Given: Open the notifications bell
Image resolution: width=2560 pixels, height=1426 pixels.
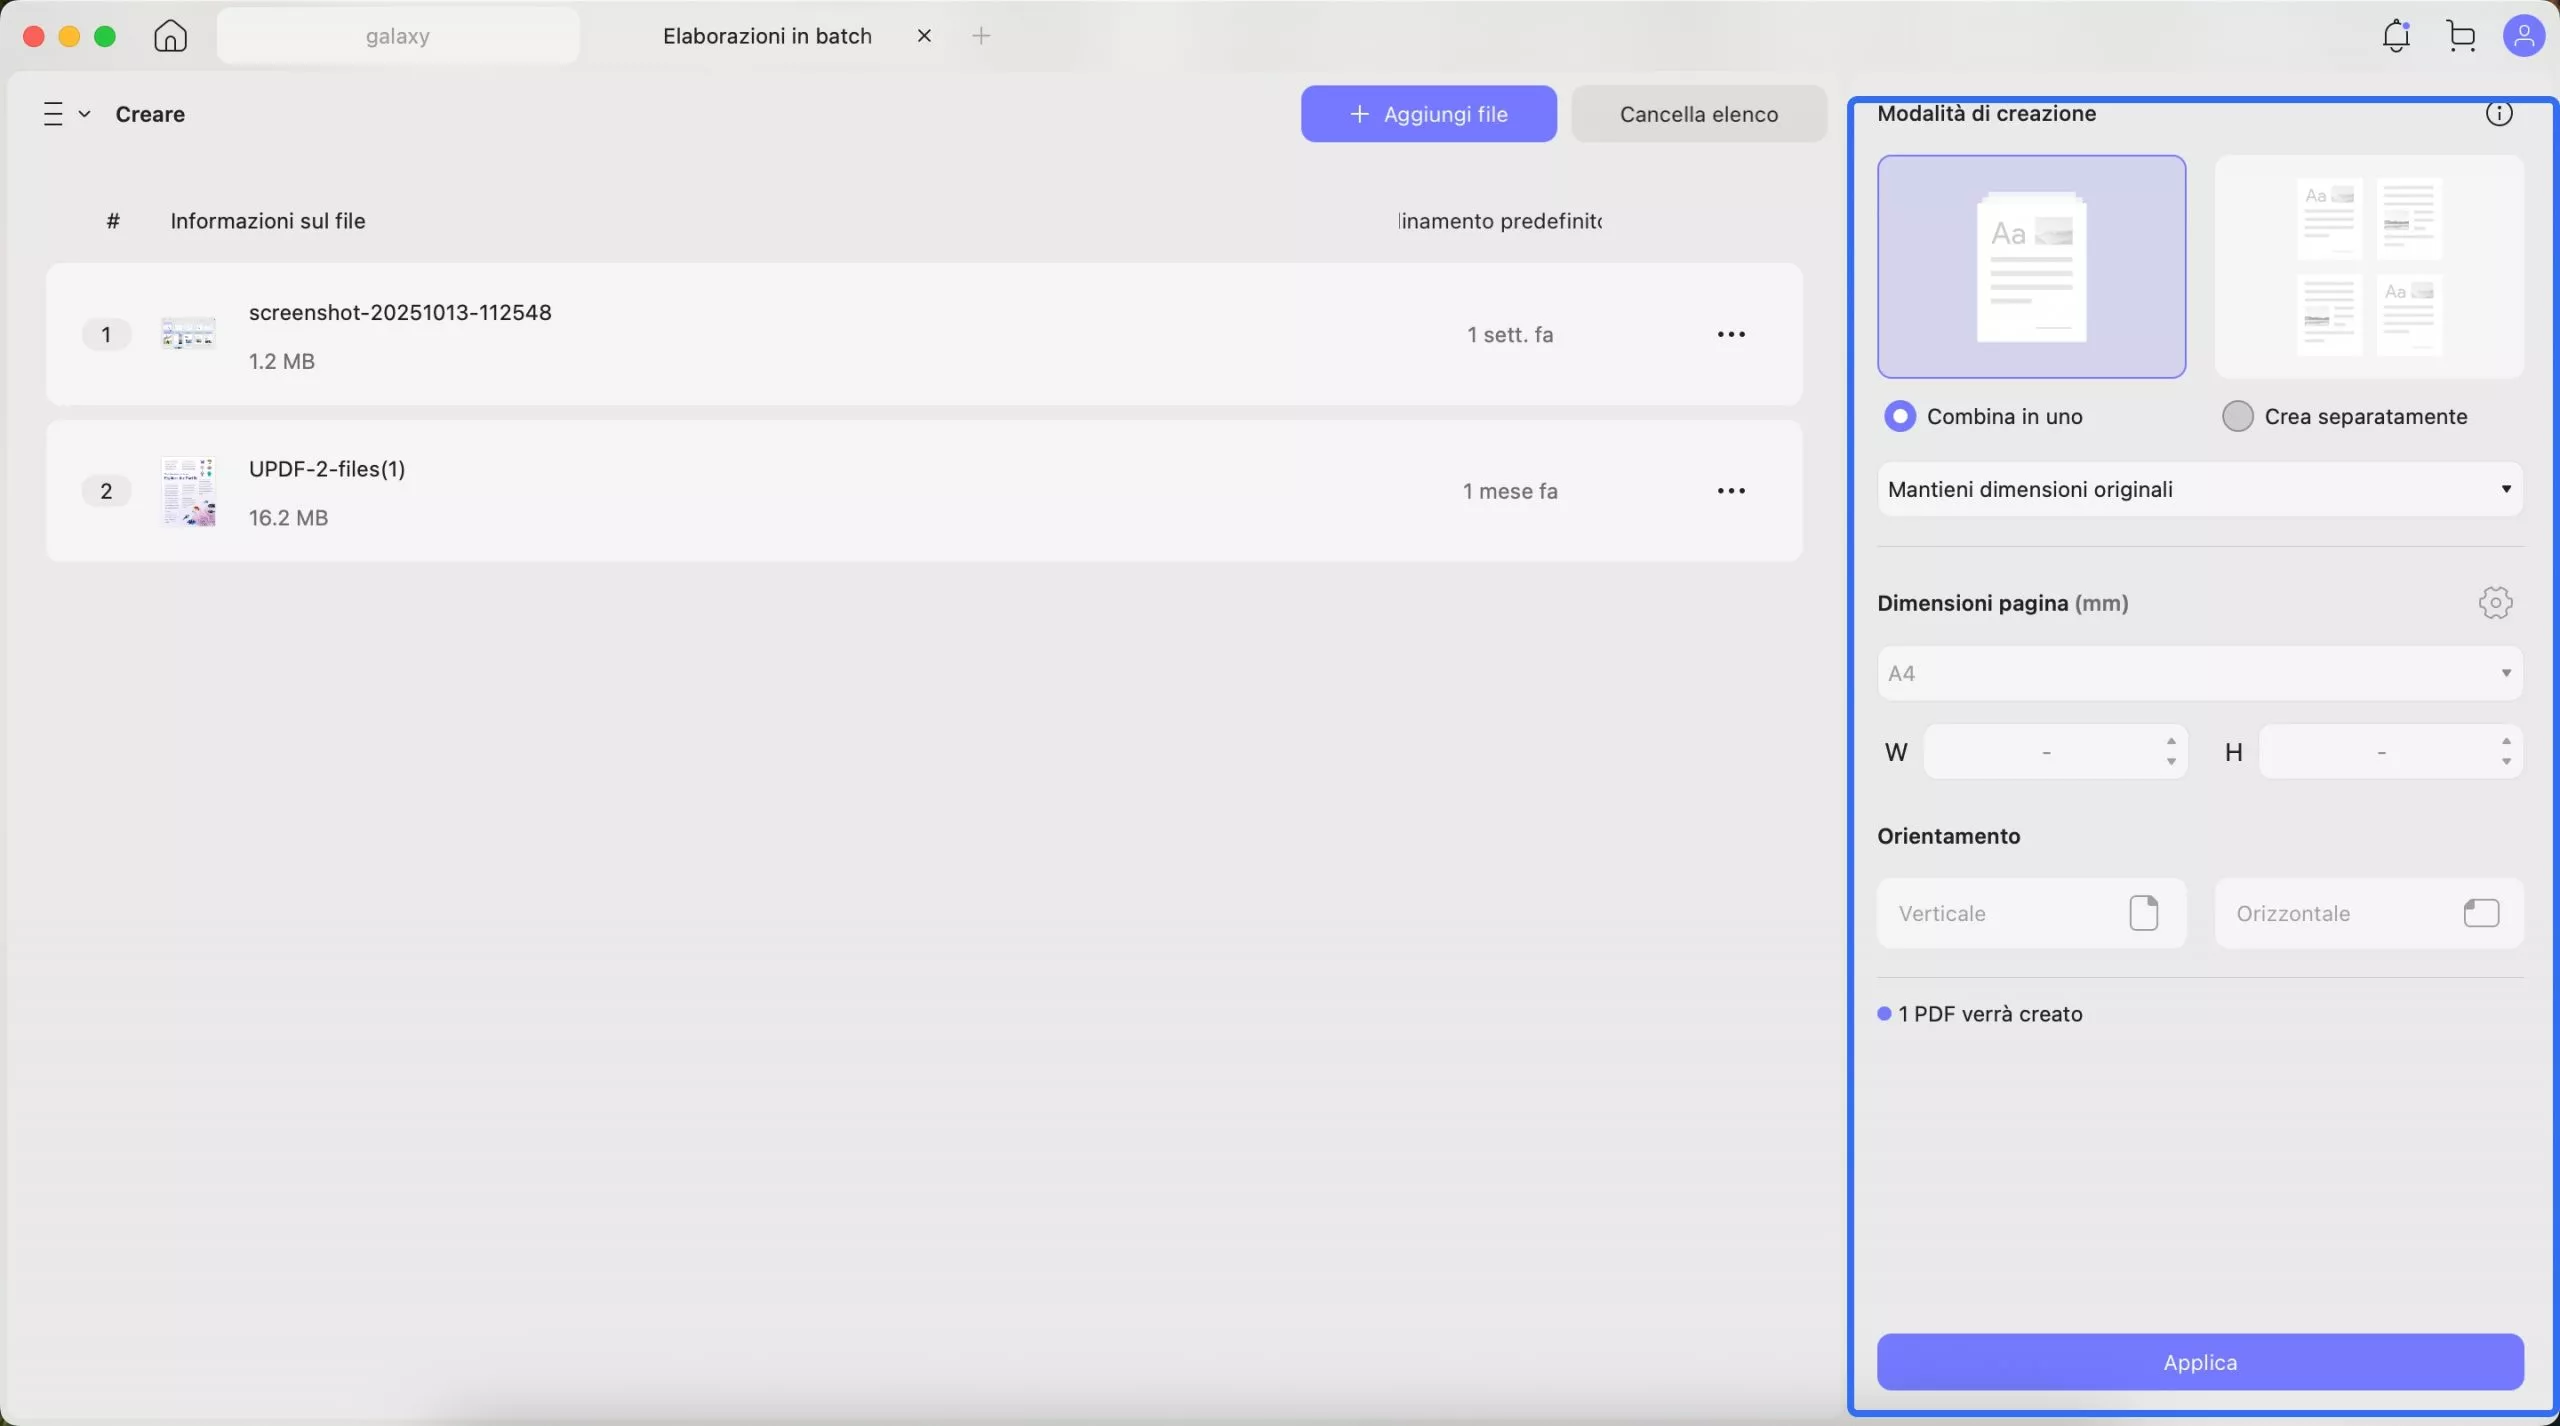Looking at the screenshot, I should (x=2396, y=36).
